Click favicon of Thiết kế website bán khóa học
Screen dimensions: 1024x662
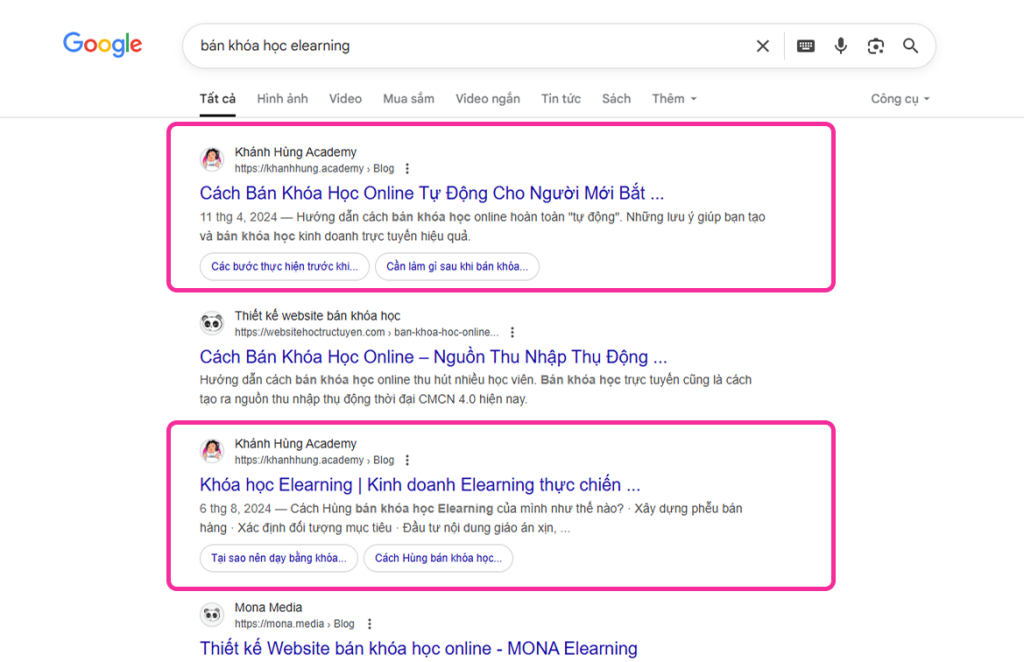click(x=212, y=323)
